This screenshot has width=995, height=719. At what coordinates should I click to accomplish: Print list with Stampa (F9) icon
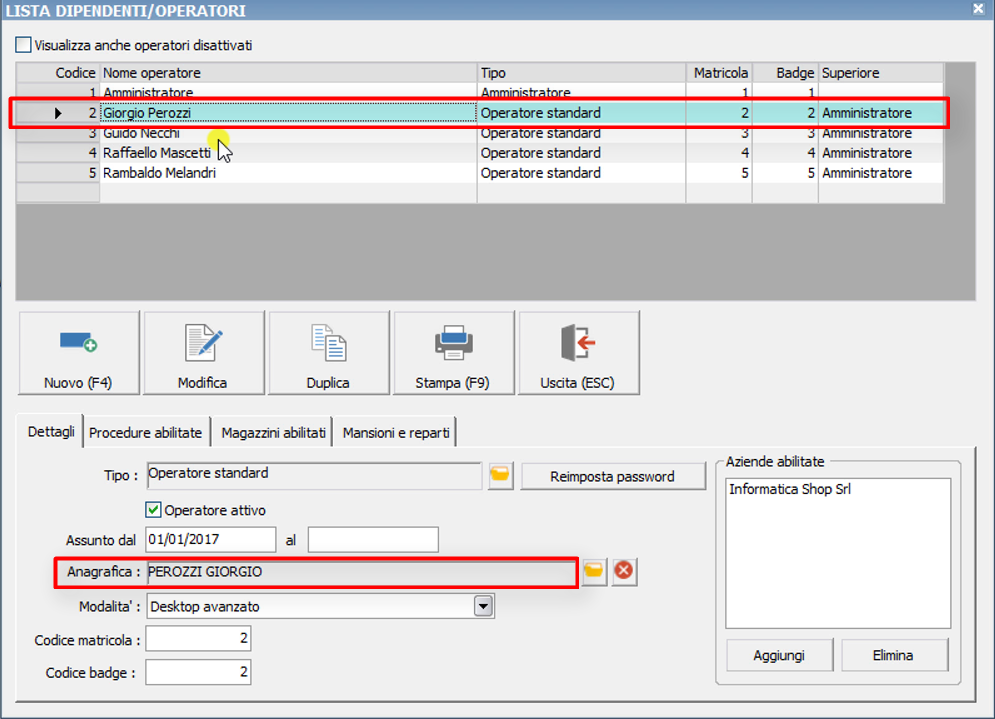pyautogui.click(x=453, y=342)
